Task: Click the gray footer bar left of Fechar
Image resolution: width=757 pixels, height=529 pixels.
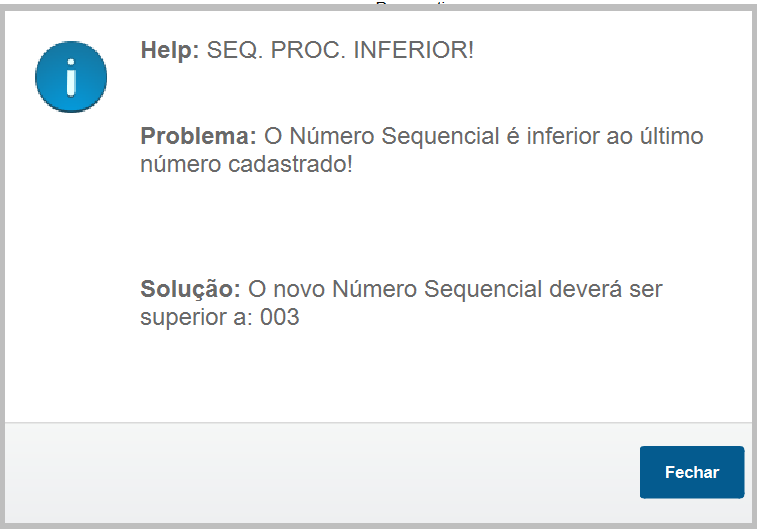Action: pyautogui.click(x=320, y=472)
